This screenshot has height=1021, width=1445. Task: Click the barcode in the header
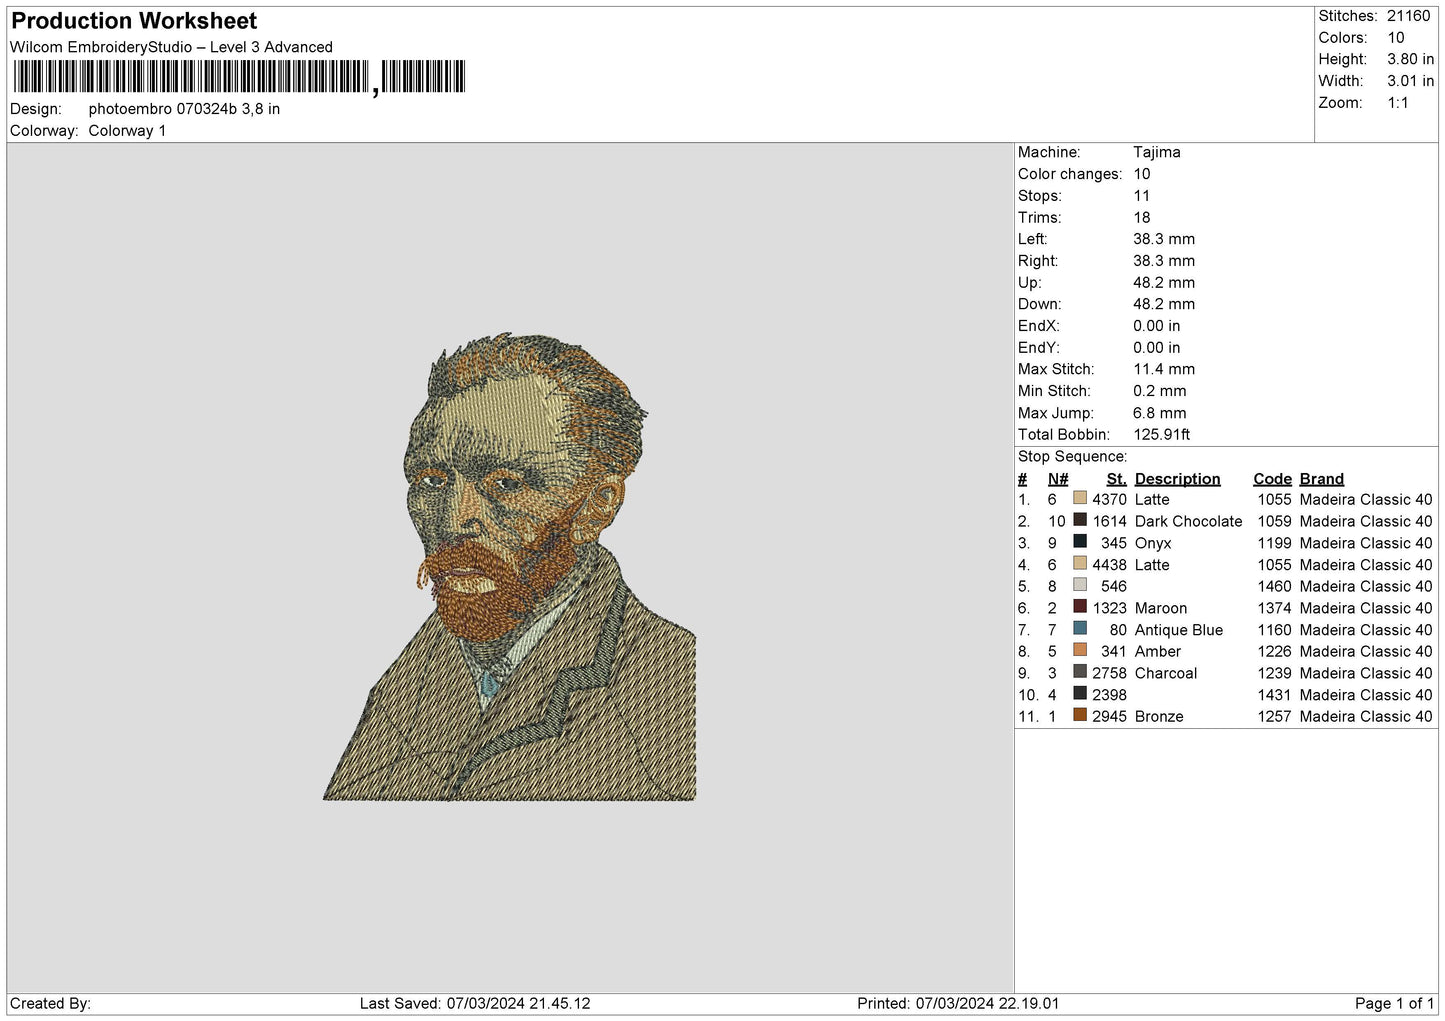[x=239, y=77]
